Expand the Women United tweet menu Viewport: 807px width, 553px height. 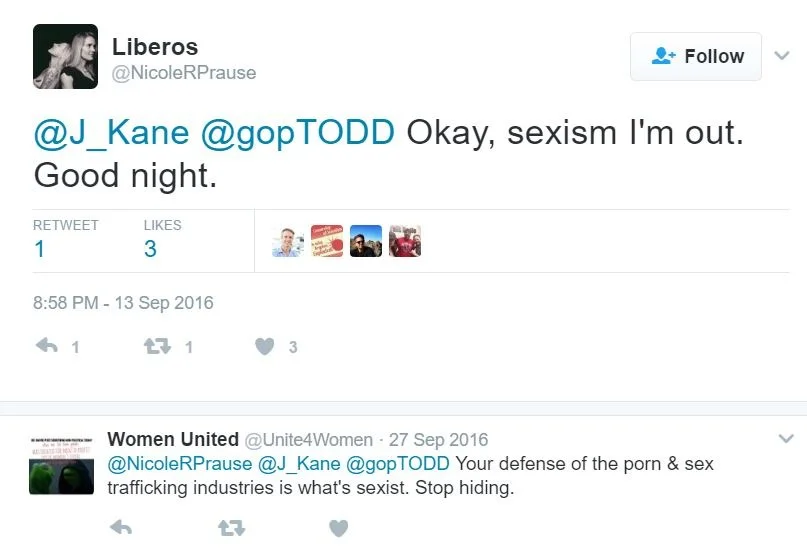point(786,439)
